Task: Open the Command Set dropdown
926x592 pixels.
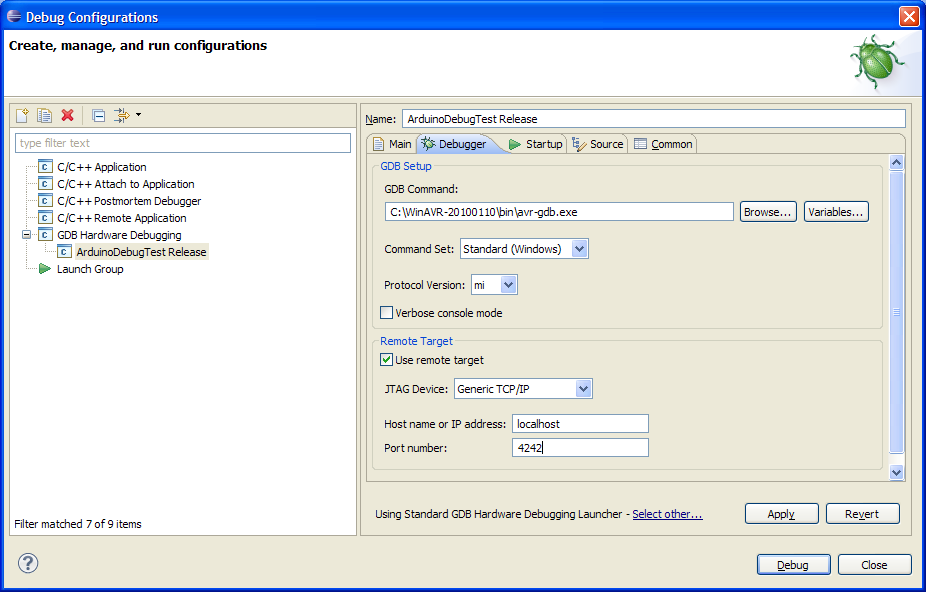Action: point(579,249)
